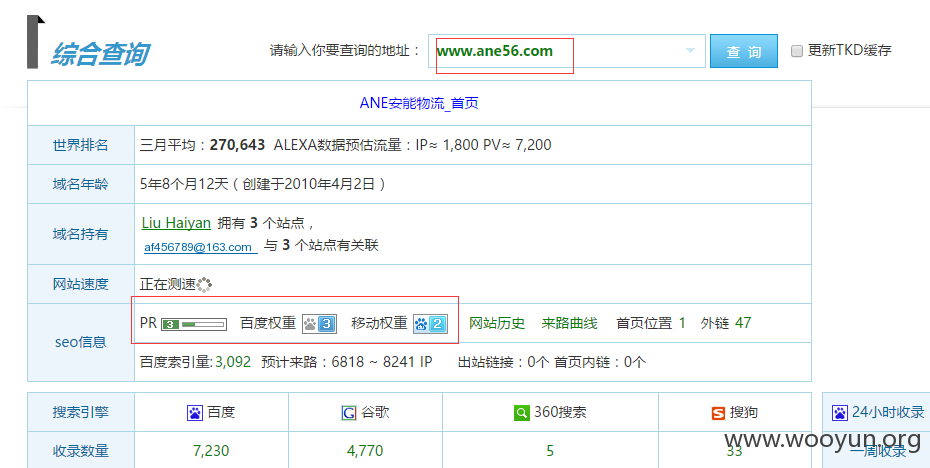Click the 百度索引量 value 3,092
This screenshot has width=930, height=468.
click(x=233, y=362)
